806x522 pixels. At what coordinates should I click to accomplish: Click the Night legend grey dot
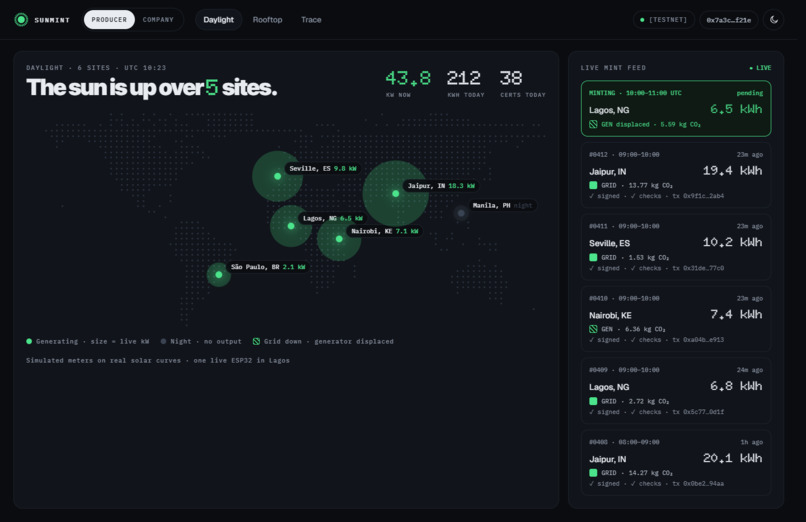163,341
